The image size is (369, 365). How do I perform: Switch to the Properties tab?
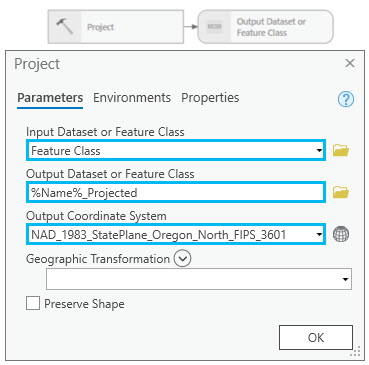210,98
